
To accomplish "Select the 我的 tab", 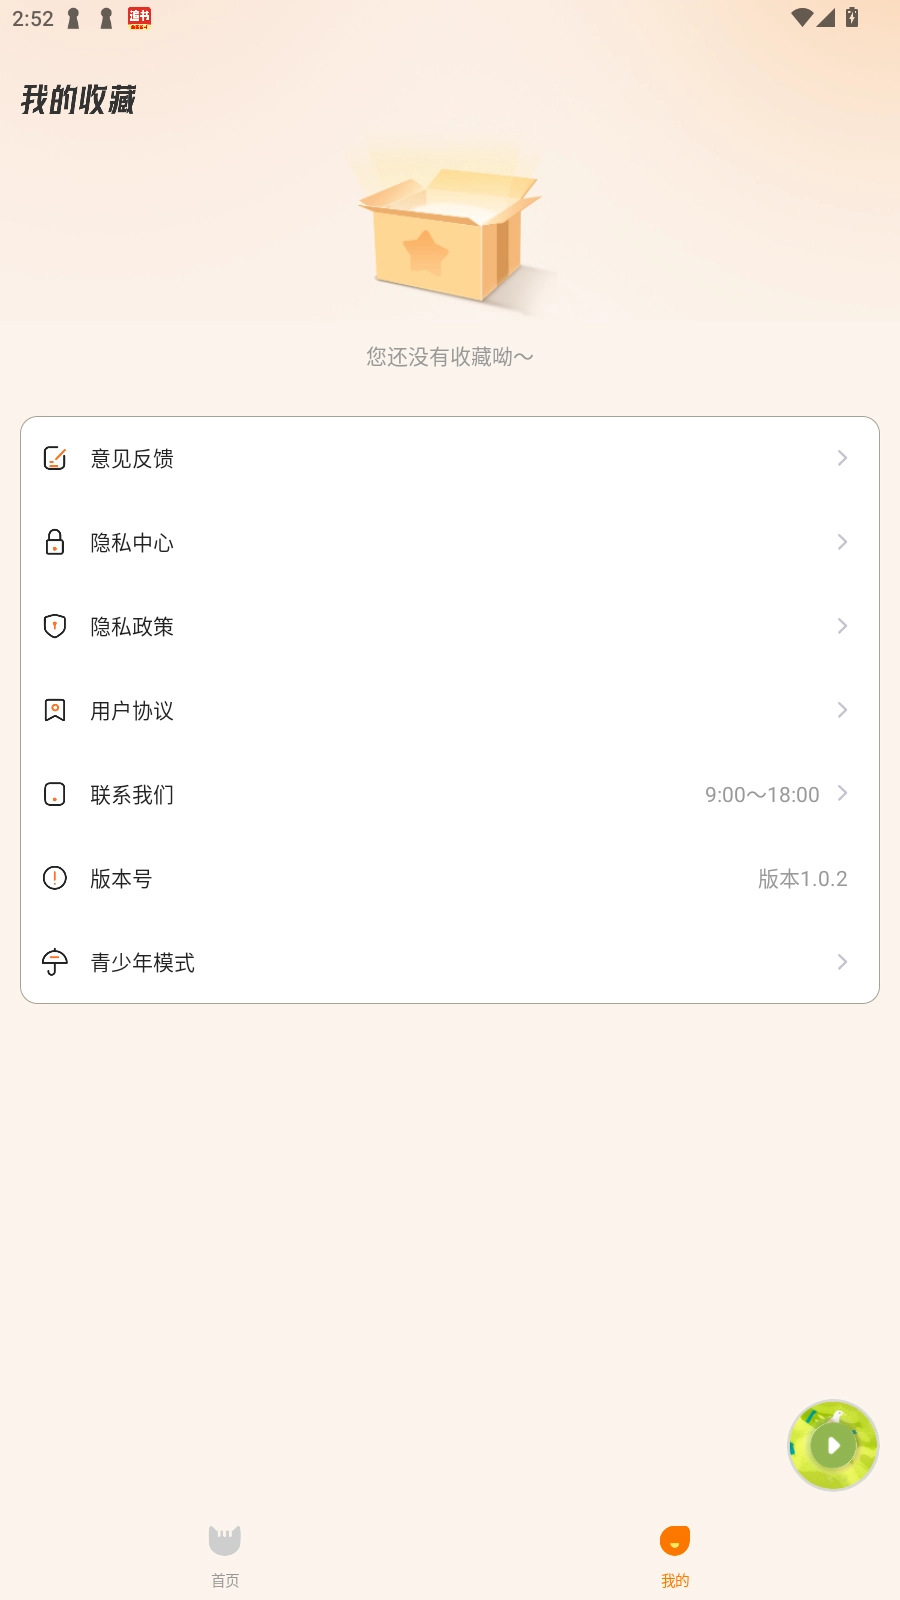I will point(675,1553).
